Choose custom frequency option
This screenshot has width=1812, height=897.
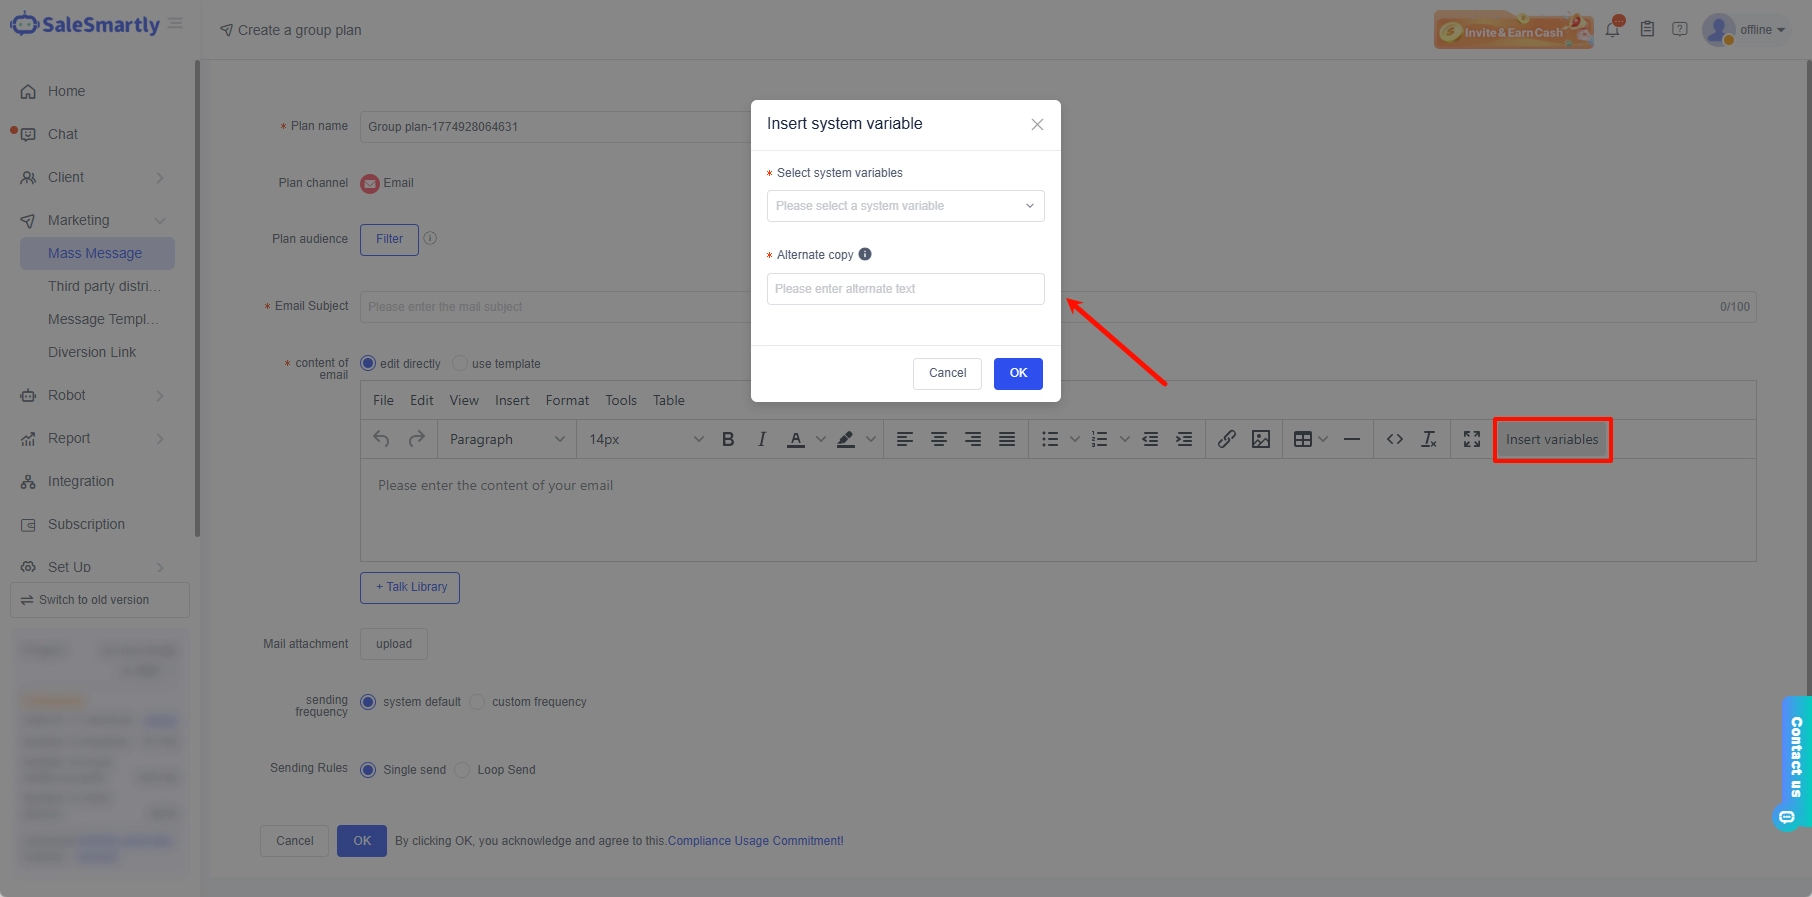click(x=477, y=702)
